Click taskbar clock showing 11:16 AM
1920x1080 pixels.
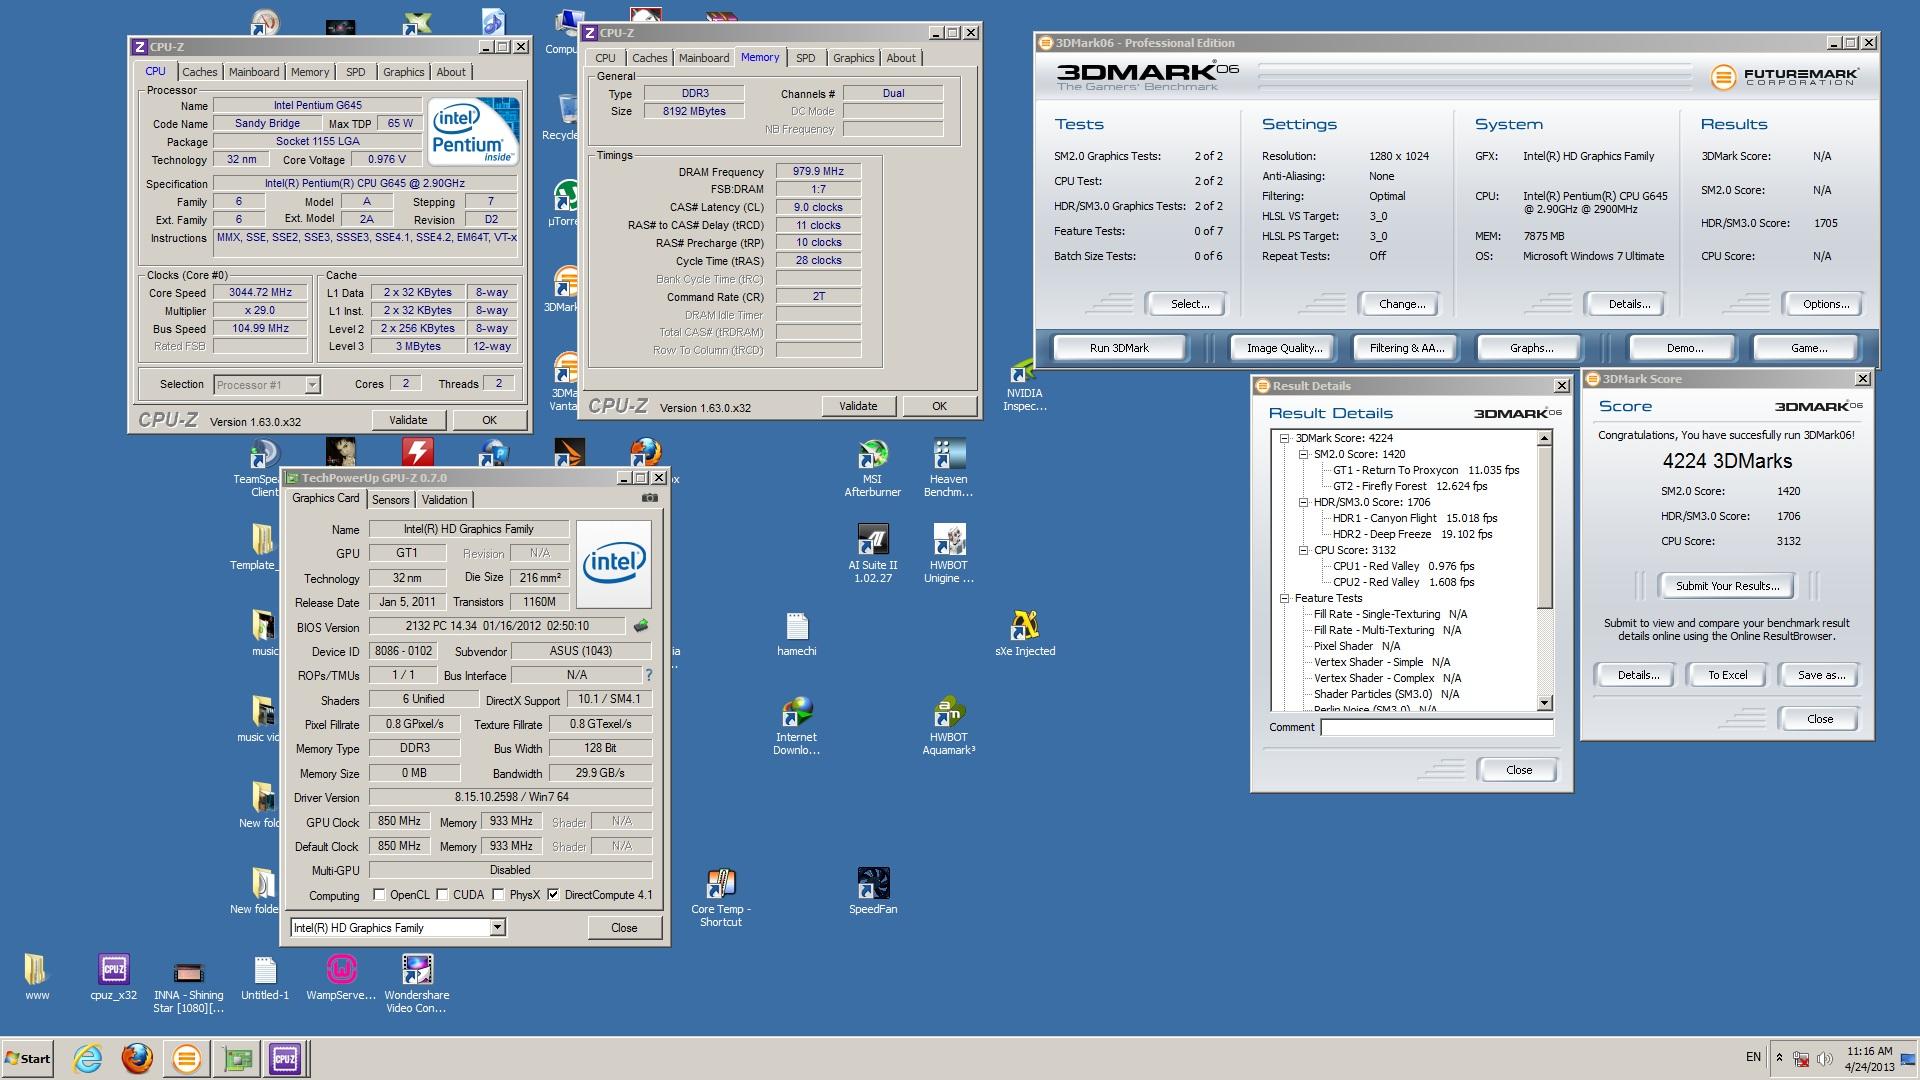click(x=1869, y=1059)
